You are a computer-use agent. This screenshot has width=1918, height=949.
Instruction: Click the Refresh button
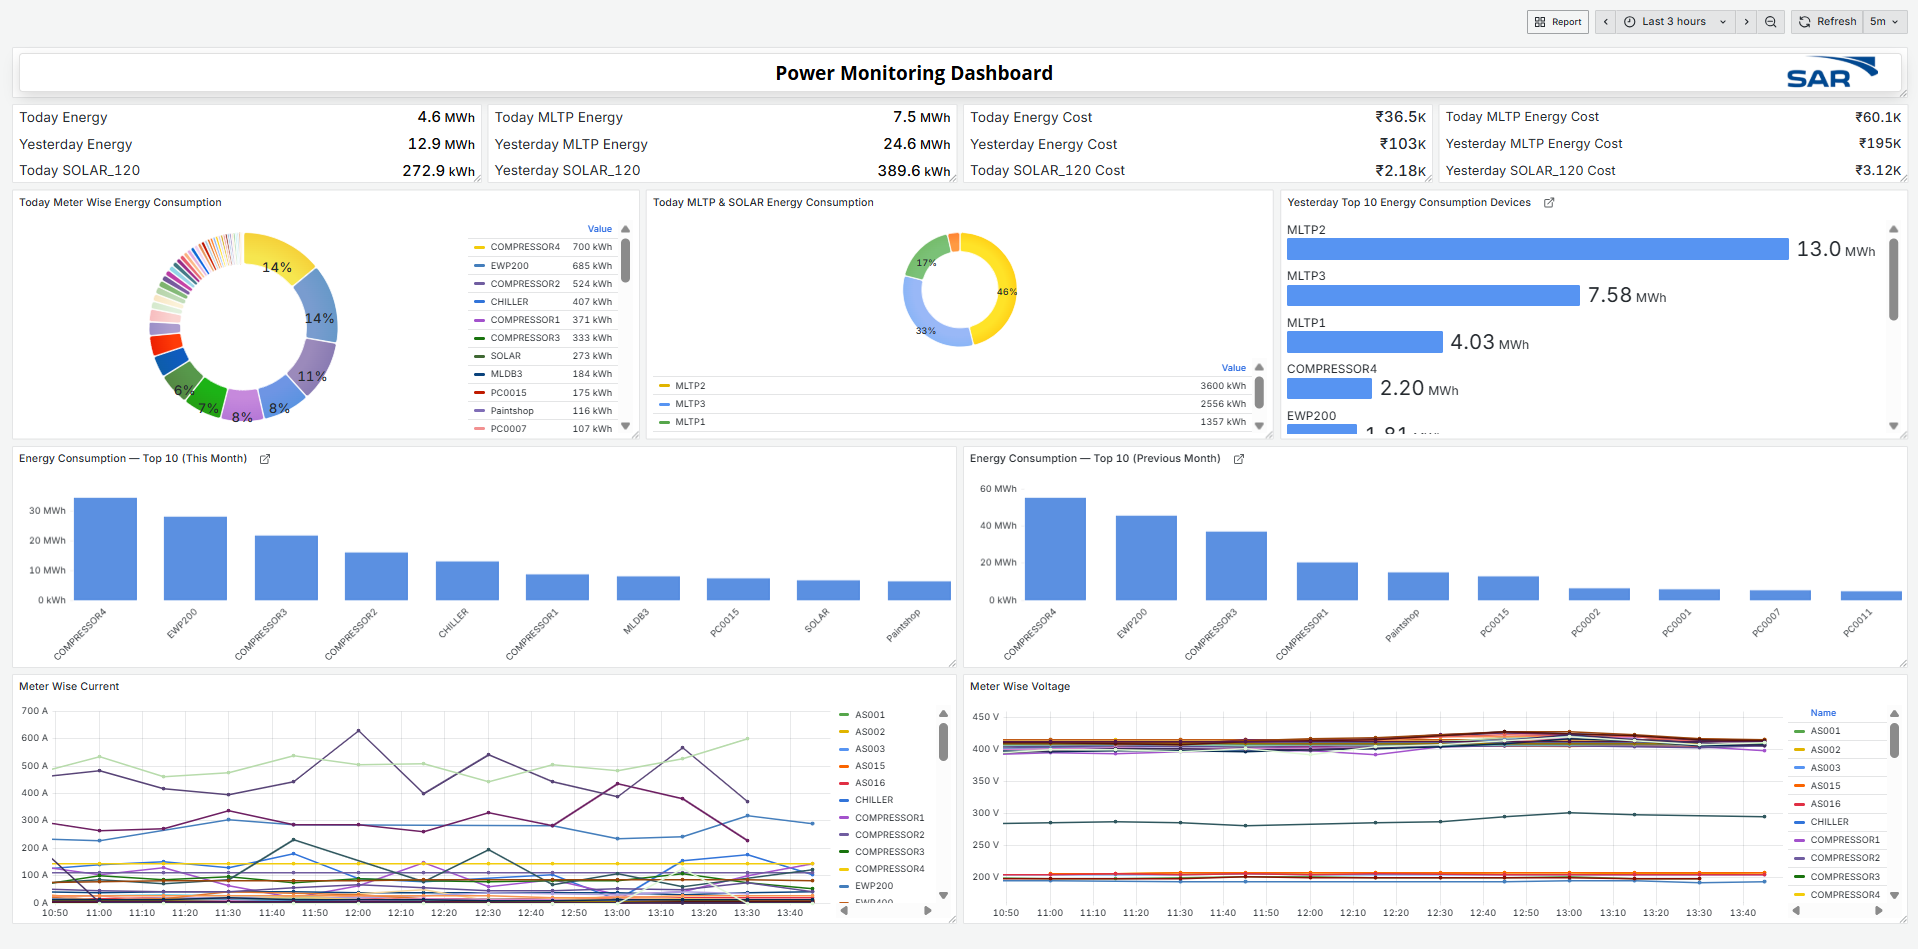coord(1827,22)
